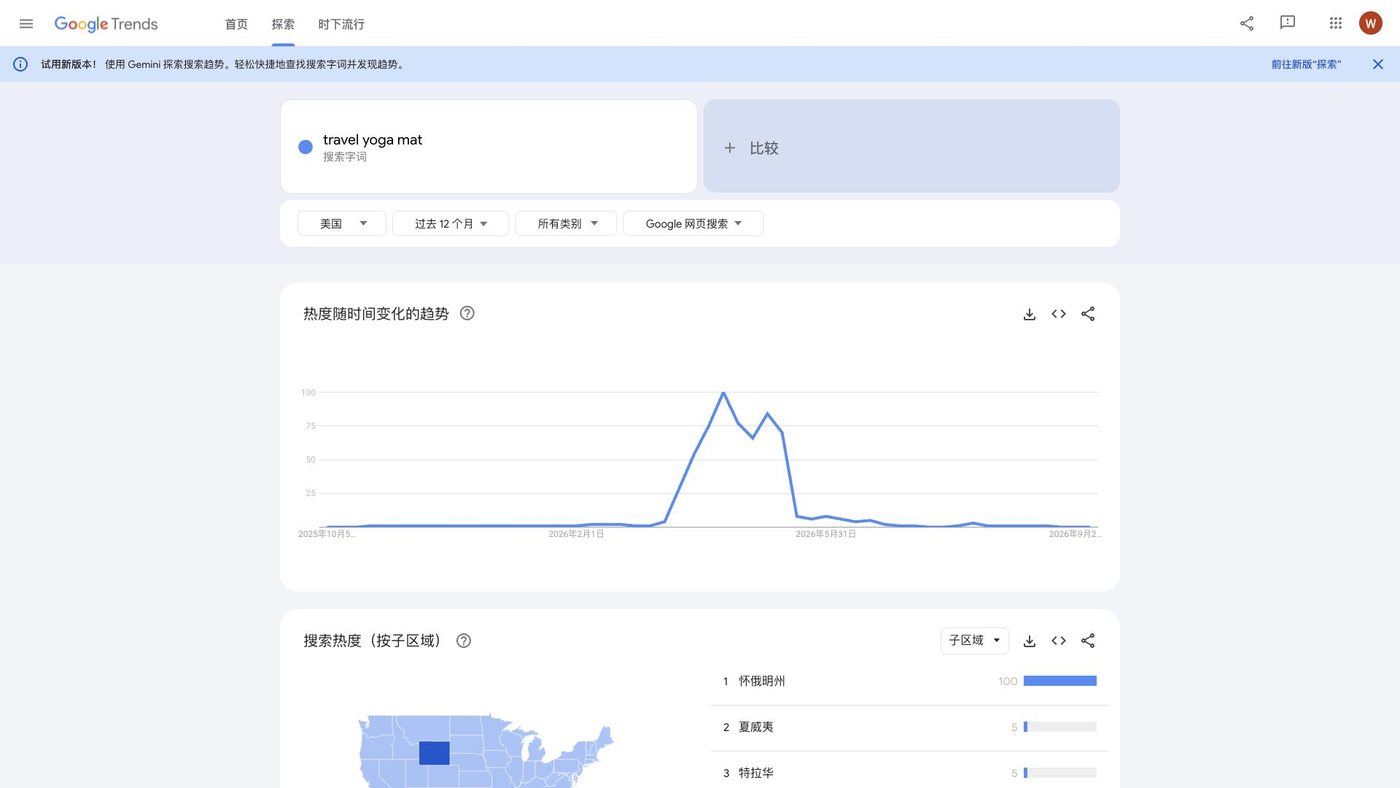Screen dimensions: 1400x788
Task: Switch to the 时下流行 tab
Action: click(x=341, y=24)
